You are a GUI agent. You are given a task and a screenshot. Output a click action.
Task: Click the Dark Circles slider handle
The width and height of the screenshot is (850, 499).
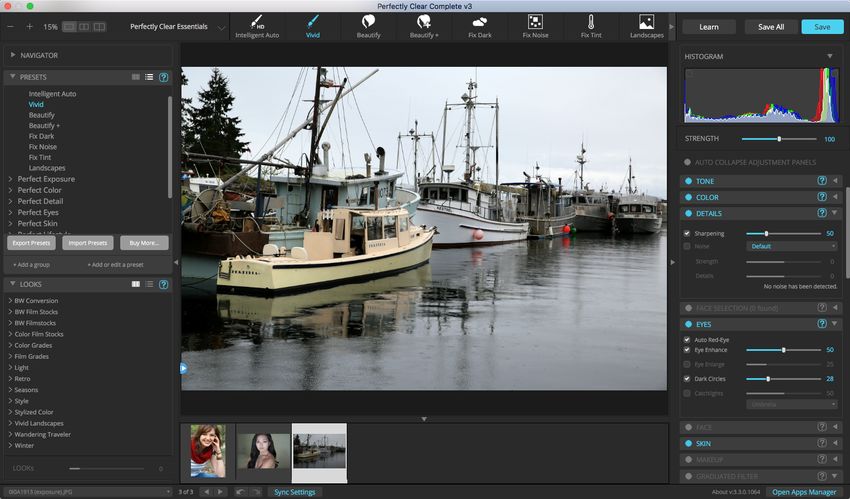coord(768,379)
